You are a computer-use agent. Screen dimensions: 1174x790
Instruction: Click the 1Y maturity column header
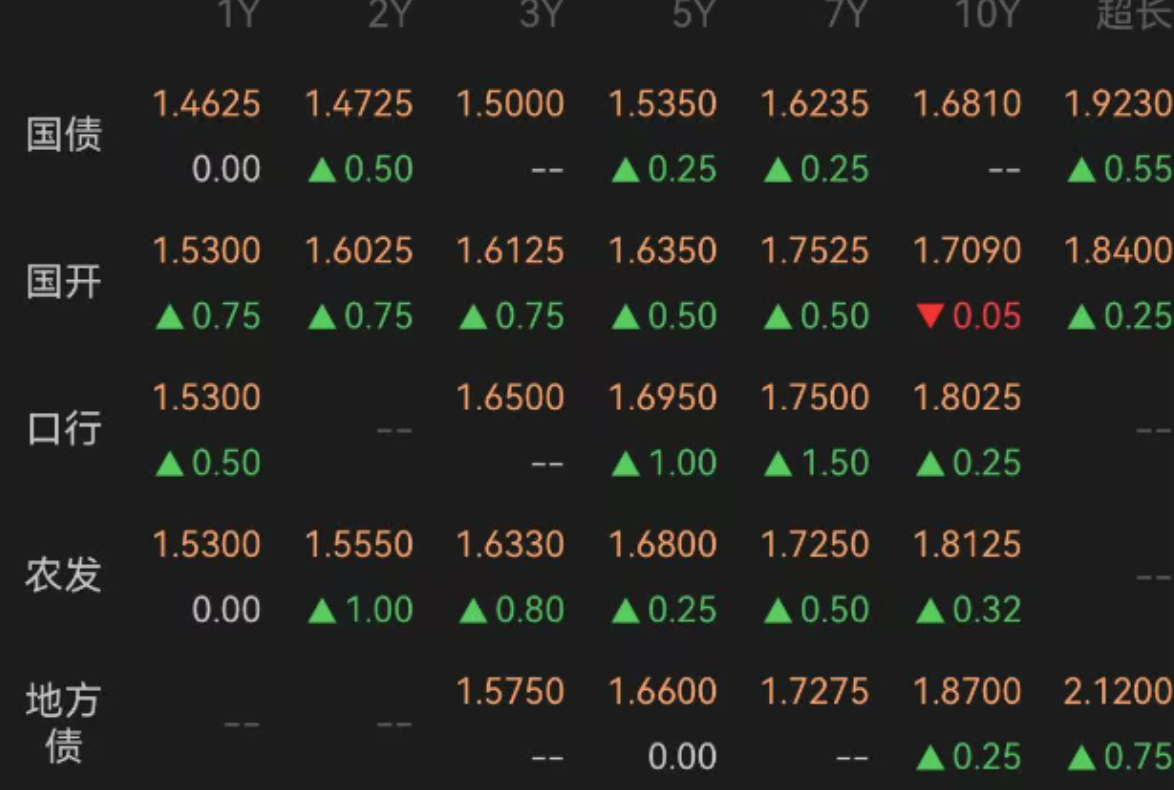tap(238, 14)
